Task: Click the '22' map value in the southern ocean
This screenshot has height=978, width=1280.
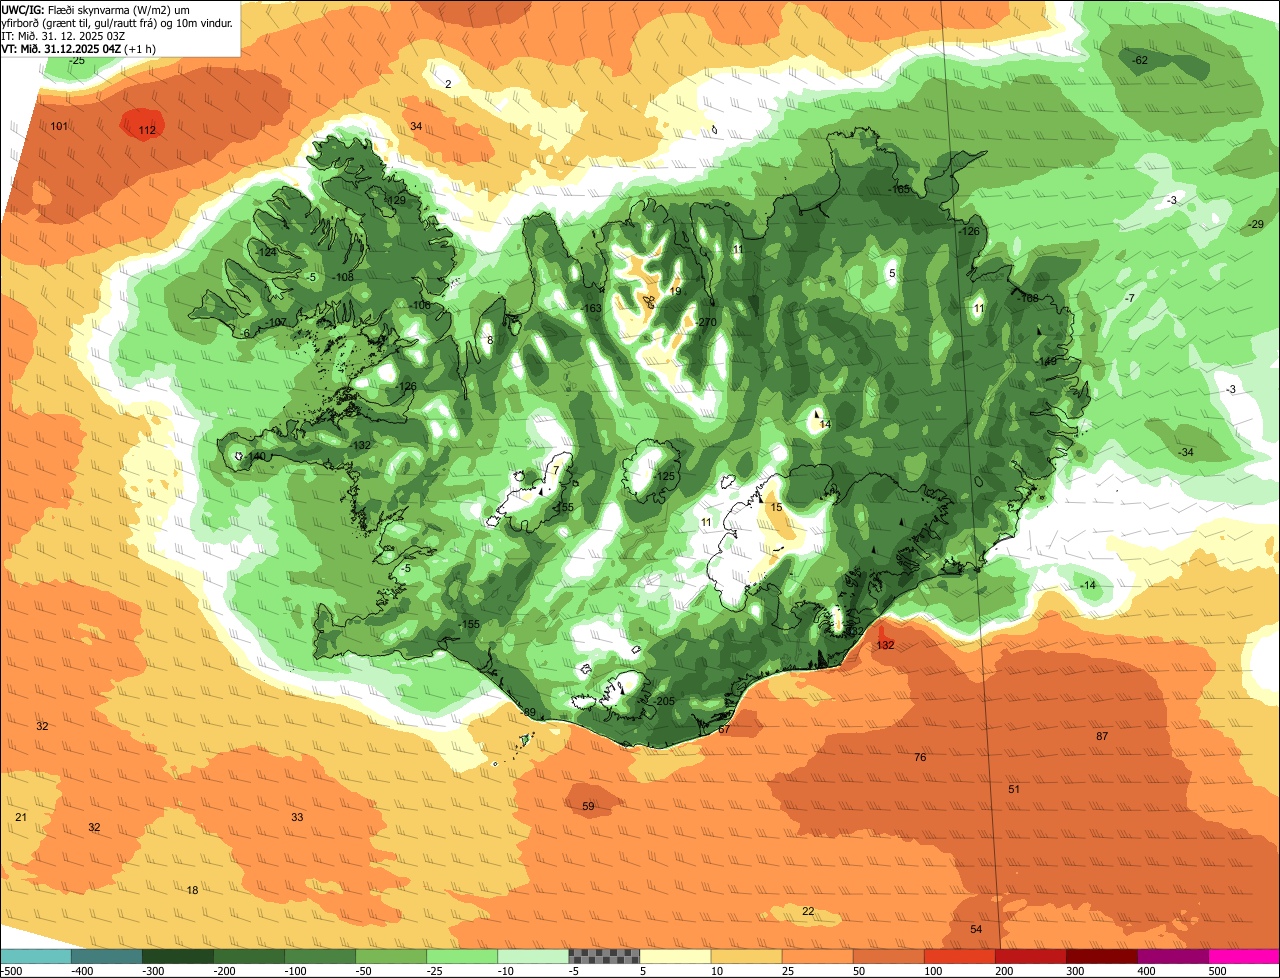Action: 808,911
